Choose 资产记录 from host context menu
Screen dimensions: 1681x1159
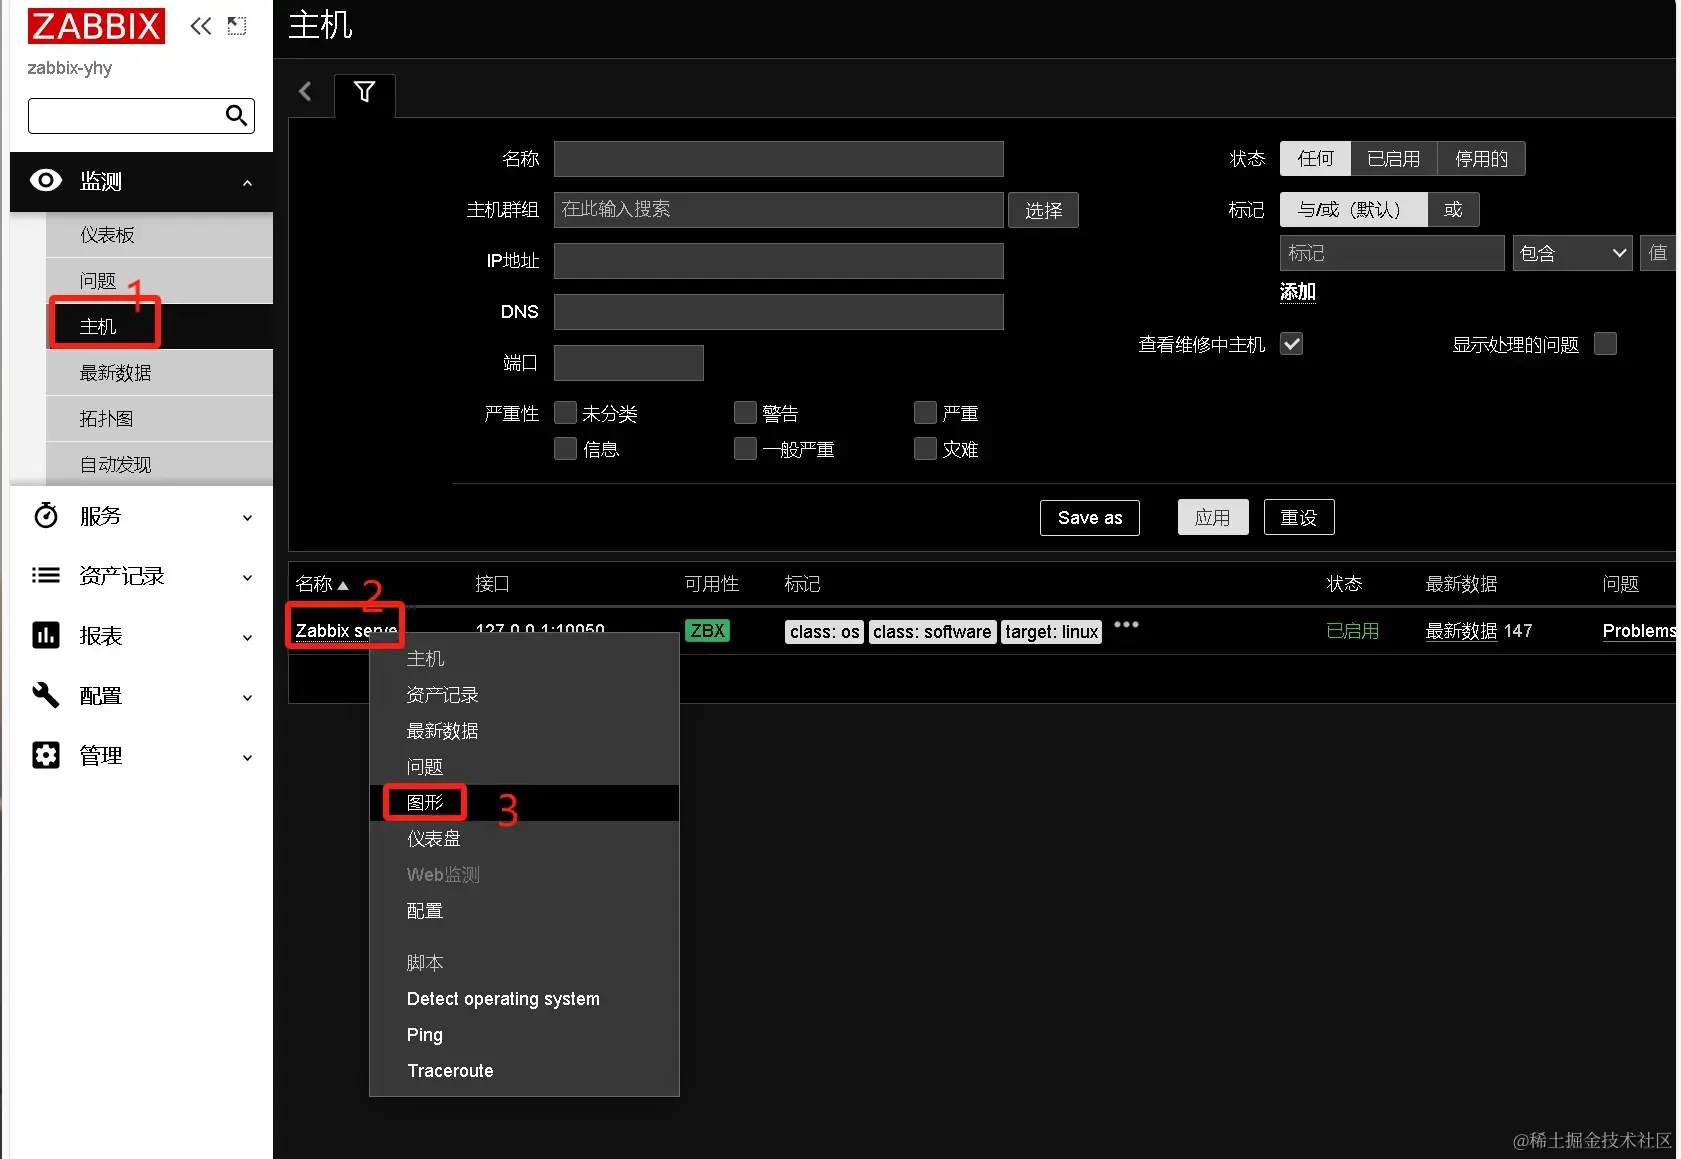pos(524,695)
